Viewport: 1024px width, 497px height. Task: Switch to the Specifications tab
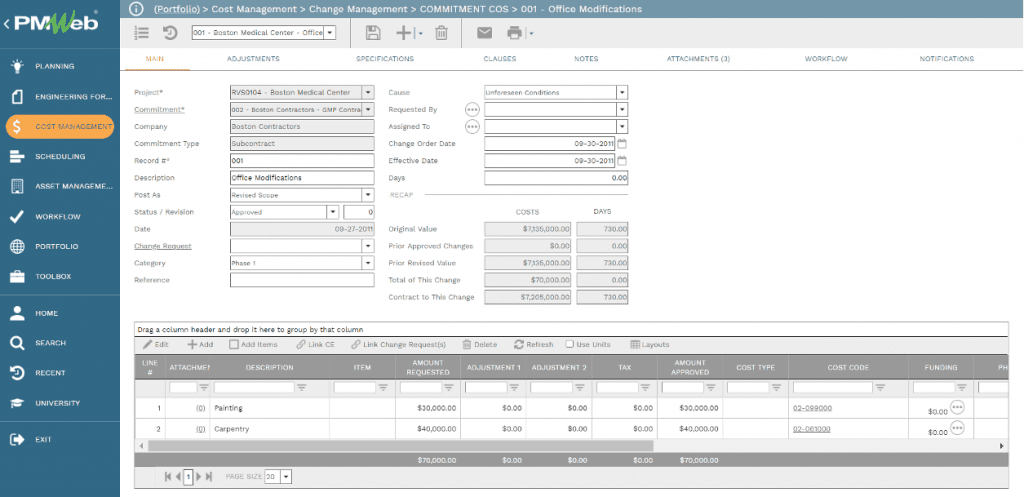pyautogui.click(x=385, y=59)
